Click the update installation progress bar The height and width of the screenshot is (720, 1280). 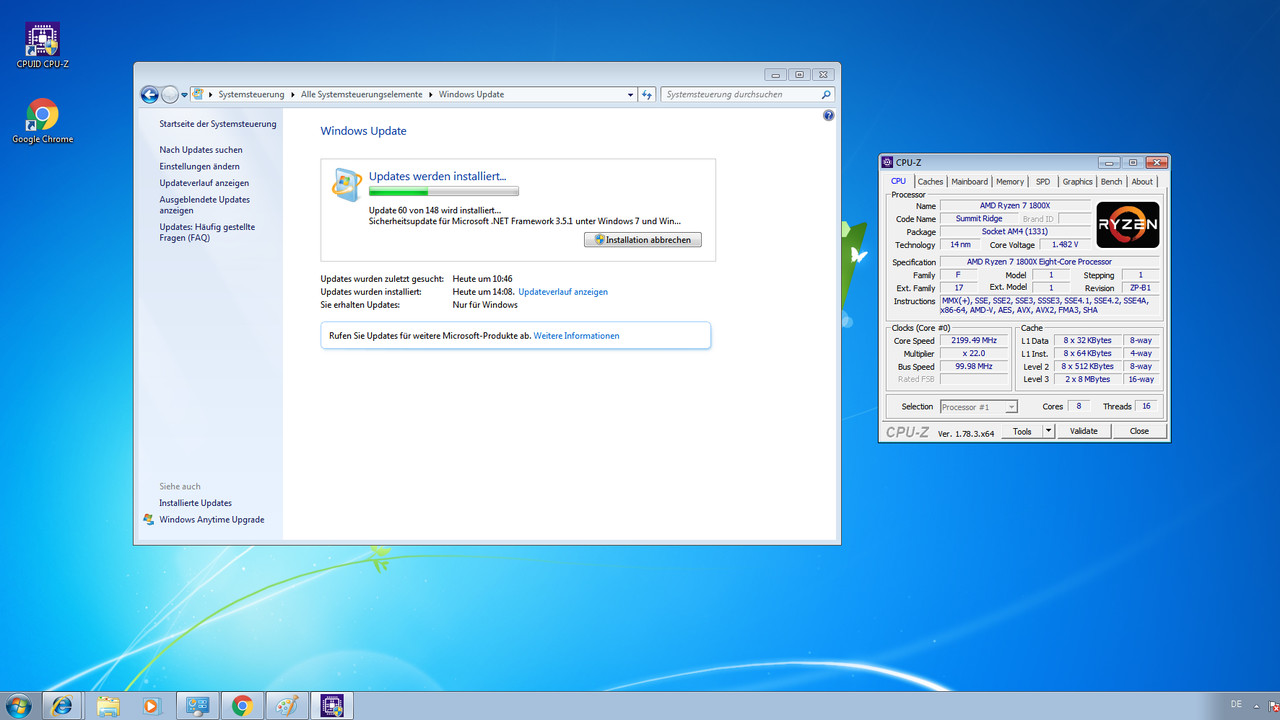pyautogui.click(x=444, y=191)
